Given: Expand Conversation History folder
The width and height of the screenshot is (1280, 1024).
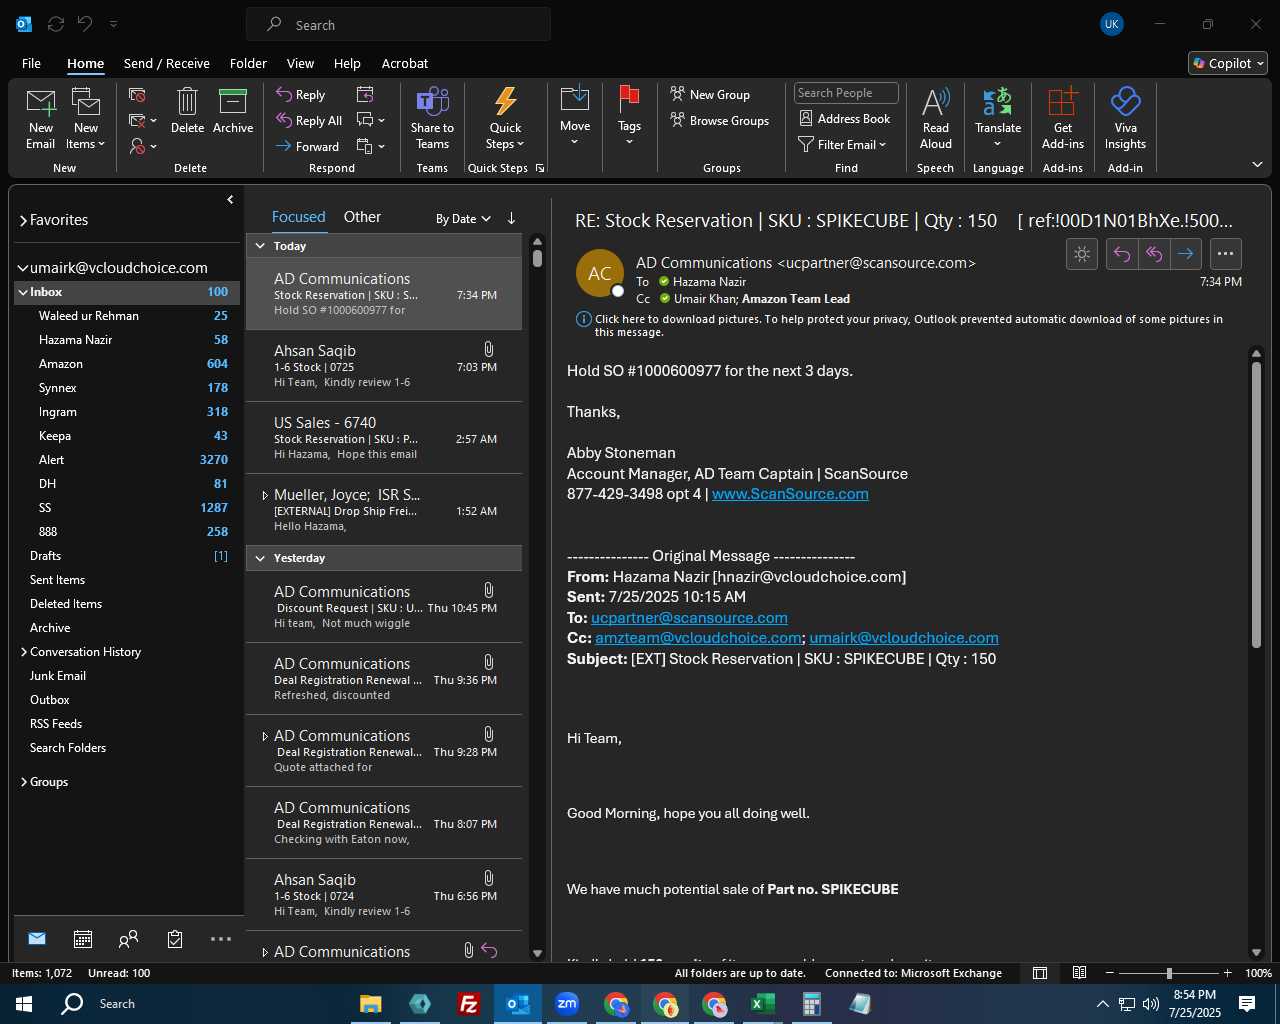Looking at the screenshot, I should click(x=24, y=652).
